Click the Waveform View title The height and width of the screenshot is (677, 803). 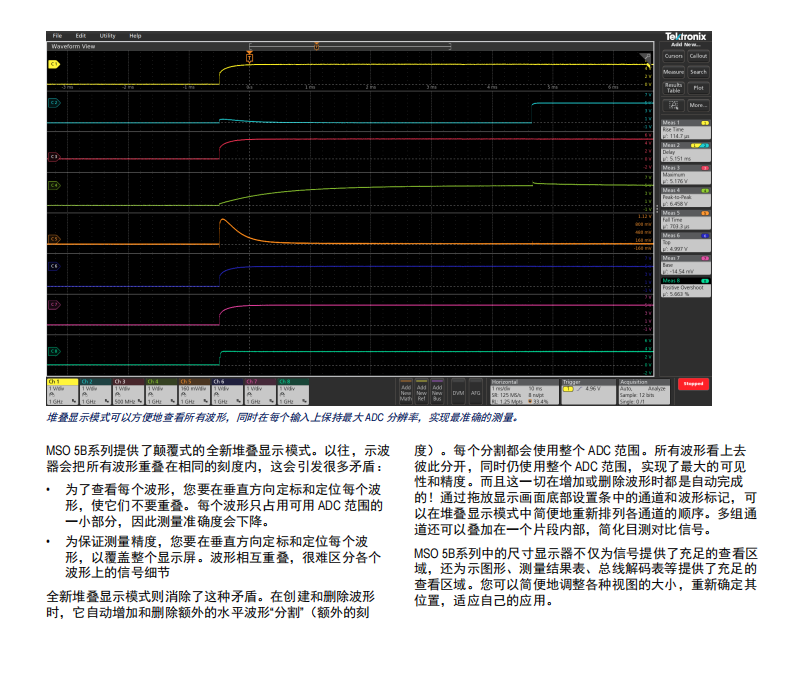(x=73, y=46)
